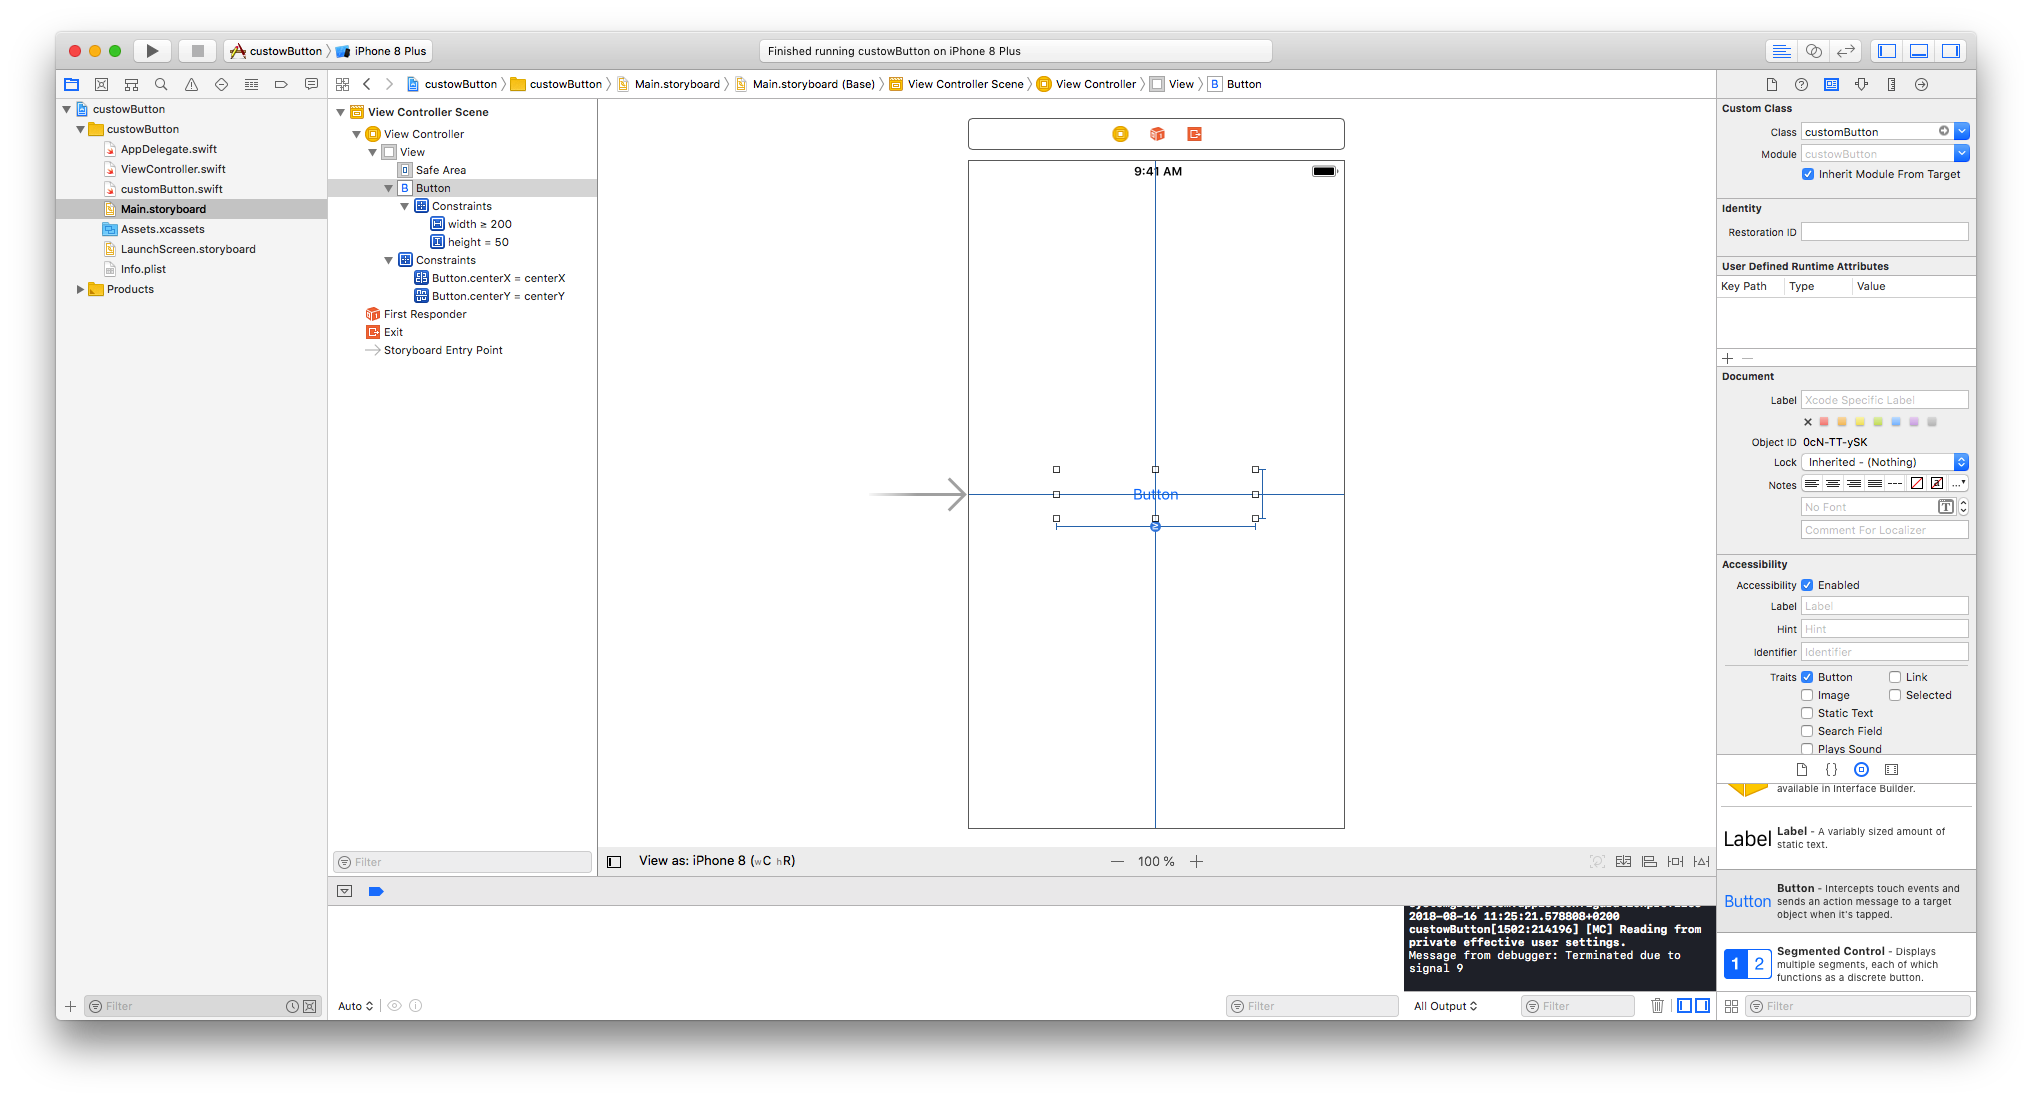
Task: Open ViewController.swift file
Action: tap(173, 170)
